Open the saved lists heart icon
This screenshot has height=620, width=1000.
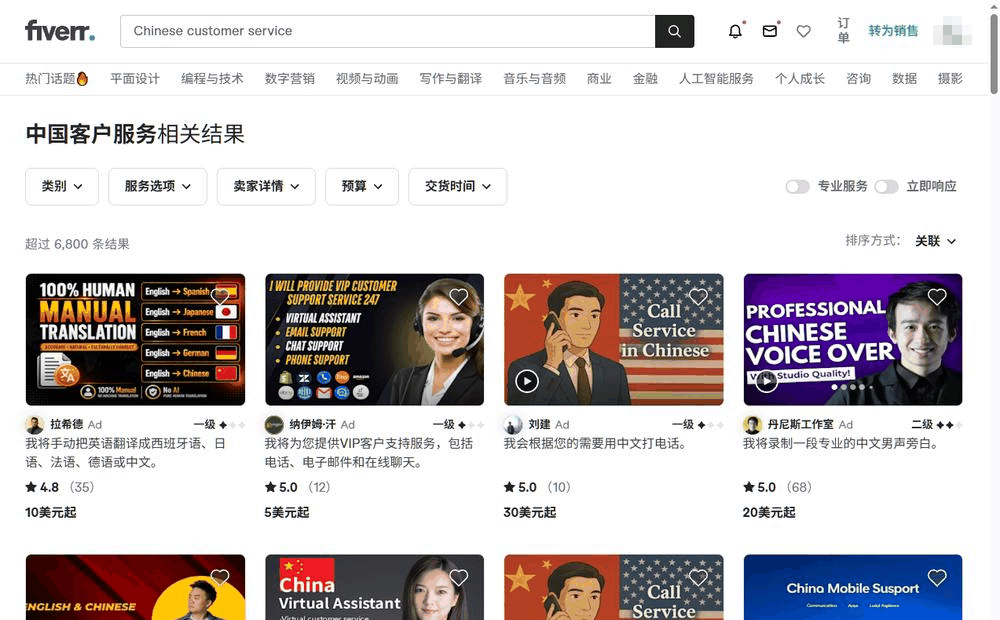(804, 31)
